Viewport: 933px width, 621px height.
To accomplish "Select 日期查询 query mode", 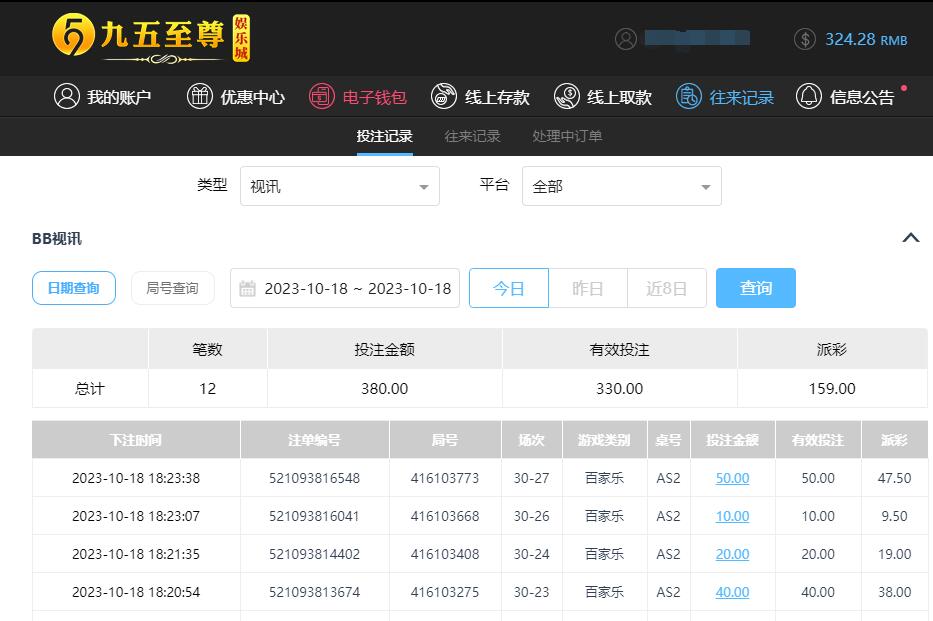I will coord(74,288).
